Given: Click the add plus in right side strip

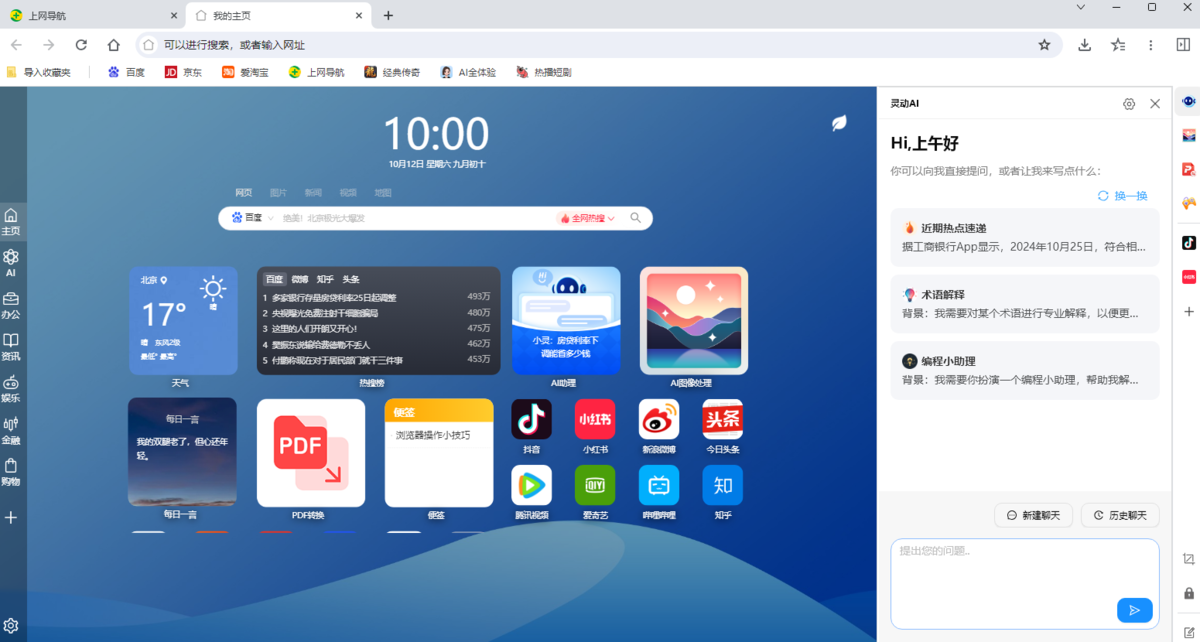Looking at the screenshot, I should [x=1189, y=312].
